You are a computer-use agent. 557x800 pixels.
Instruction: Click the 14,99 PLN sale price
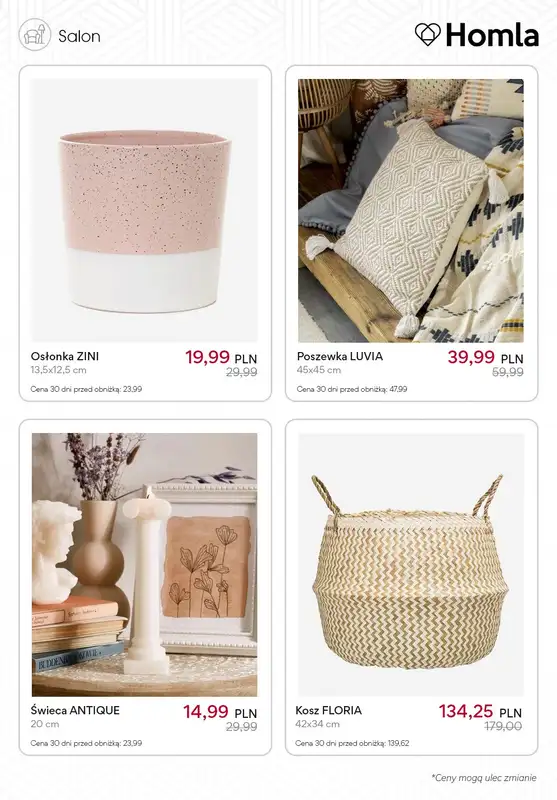pyautogui.click(x=220, y=712)
